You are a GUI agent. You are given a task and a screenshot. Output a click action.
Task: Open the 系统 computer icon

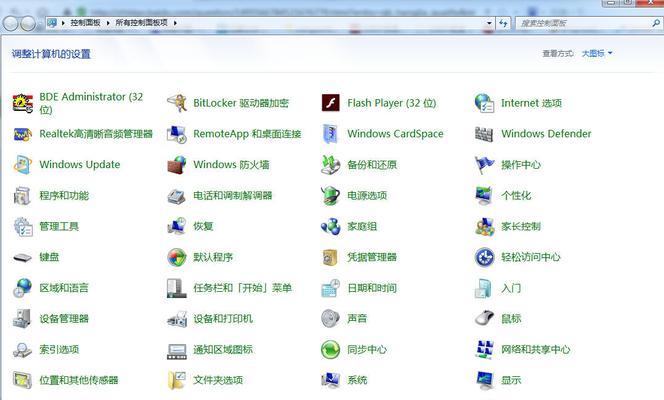coord(330,380)
